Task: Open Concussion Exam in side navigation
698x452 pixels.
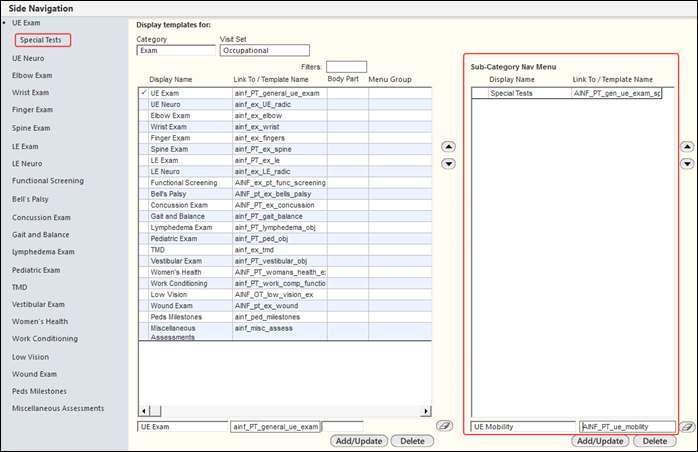Action: point(41,217)
